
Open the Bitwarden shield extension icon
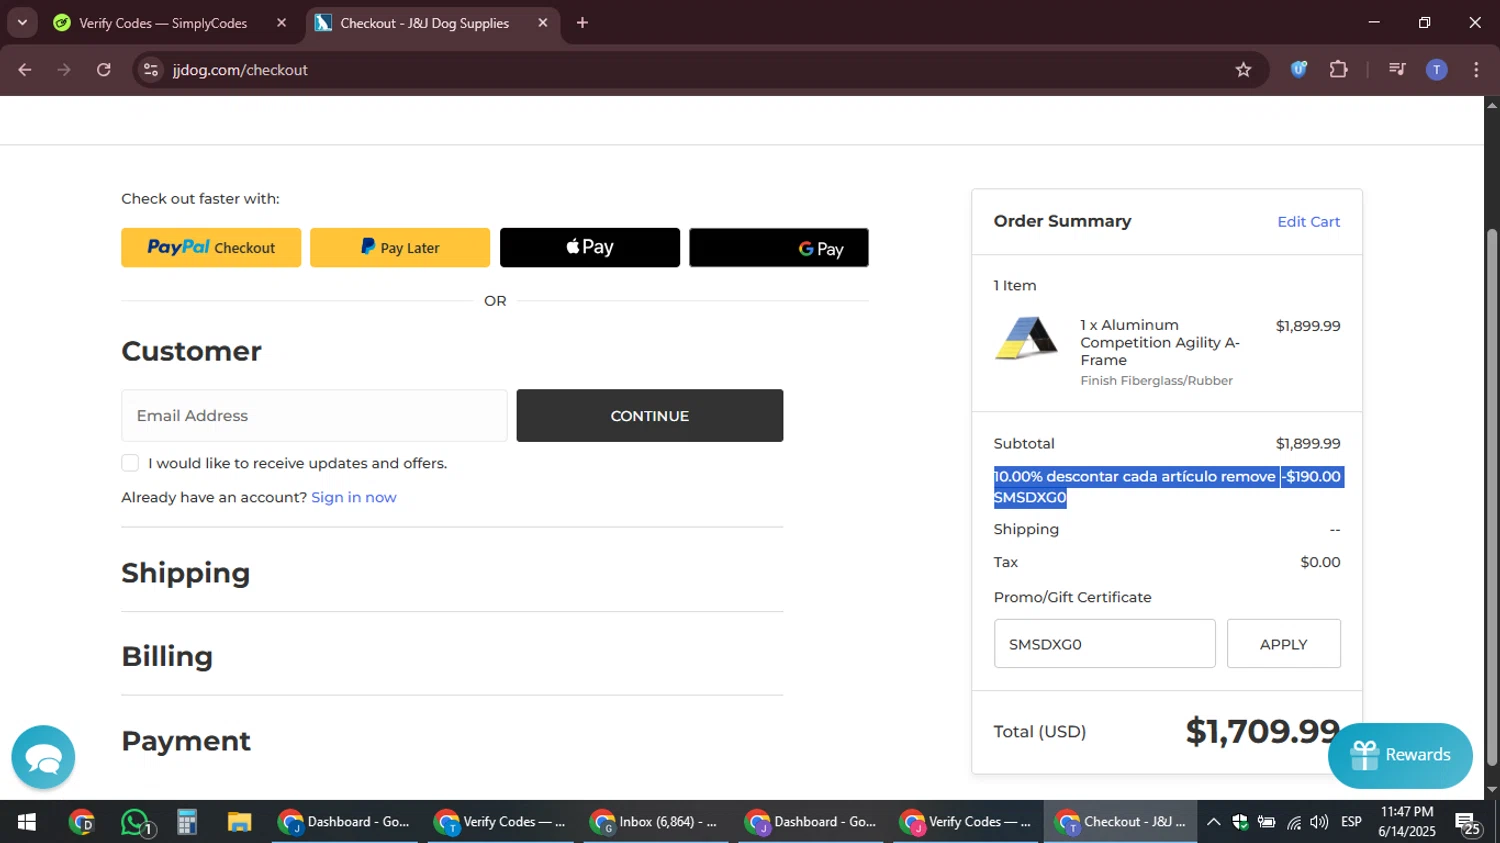click(1299, 70)
